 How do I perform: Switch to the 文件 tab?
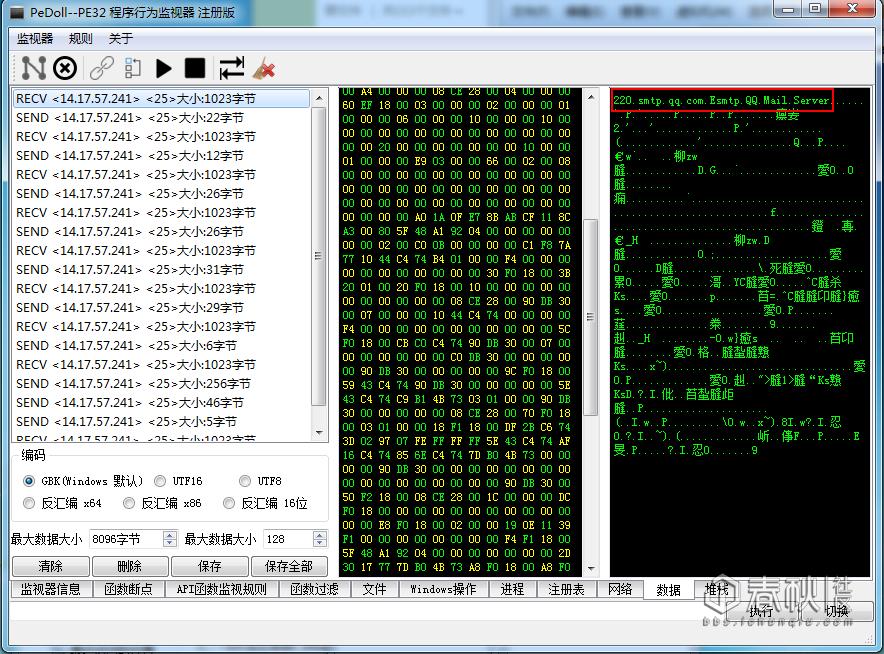374,589
